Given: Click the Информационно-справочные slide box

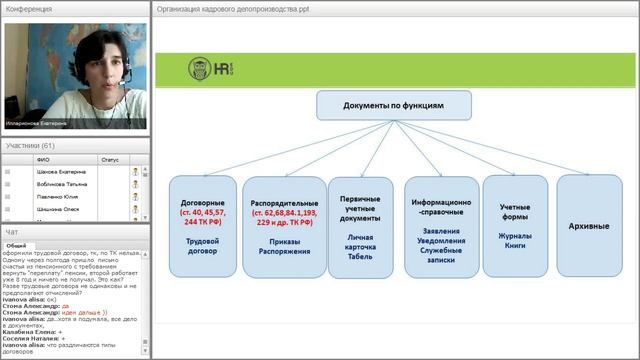Looking at the screenshot, I should (x=441, y=227).
